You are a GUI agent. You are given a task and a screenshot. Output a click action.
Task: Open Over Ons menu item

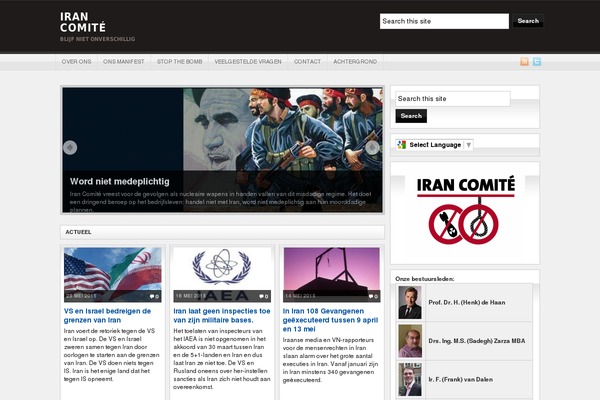(x=77, y=62)
